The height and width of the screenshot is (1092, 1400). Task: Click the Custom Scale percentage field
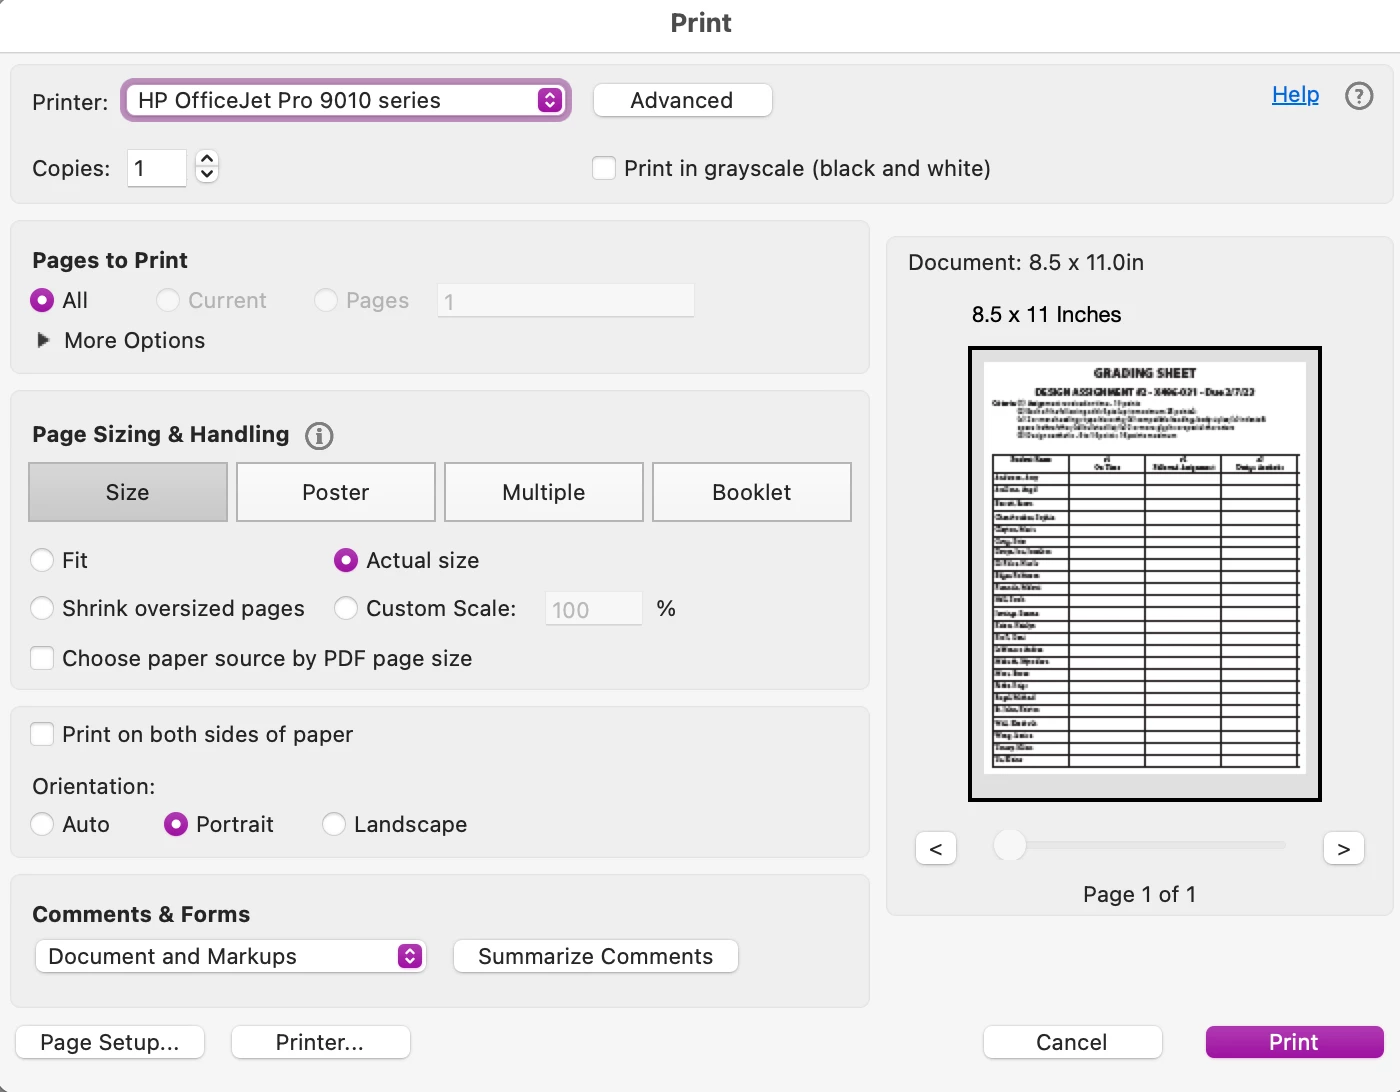(594, 609)
